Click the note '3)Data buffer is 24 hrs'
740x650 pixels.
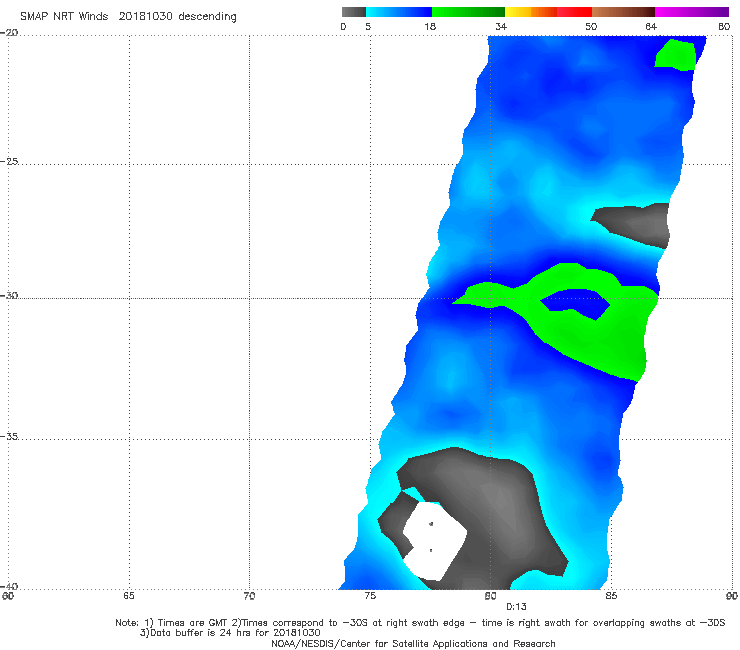coord(230,633)
